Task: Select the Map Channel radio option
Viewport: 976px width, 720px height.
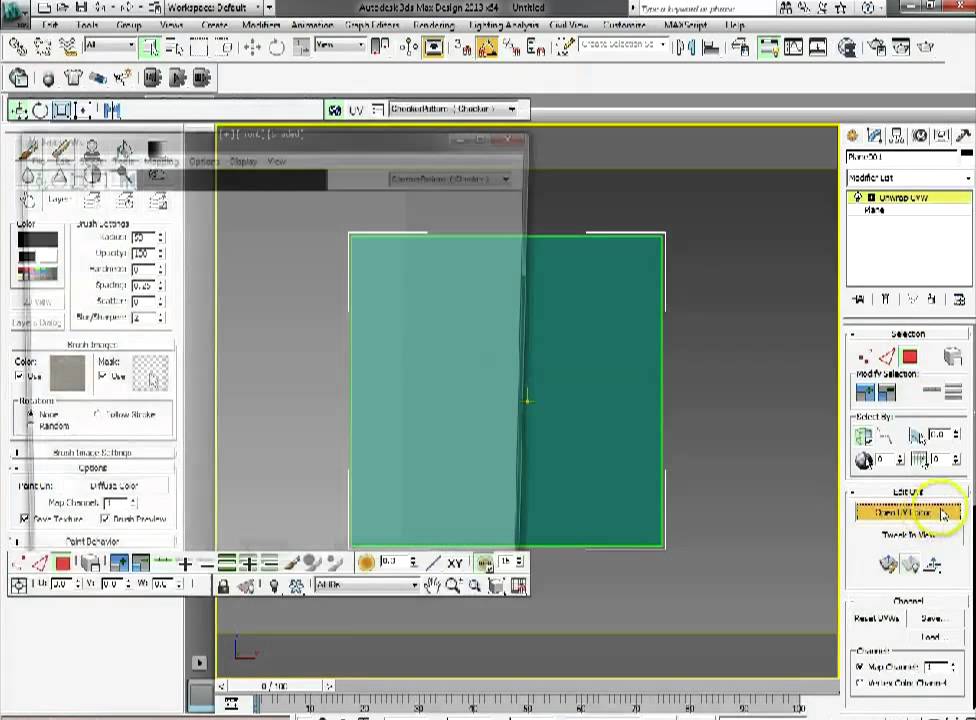Action: [860, 666]
